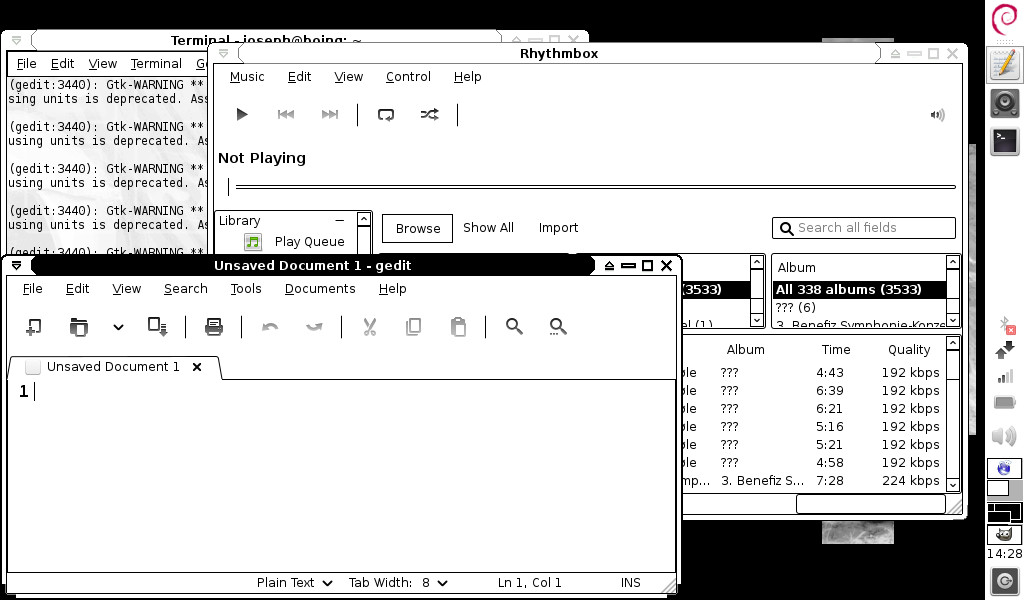
Task: Click the panel volume speaker icon
Action: [x=1004, y=435]
